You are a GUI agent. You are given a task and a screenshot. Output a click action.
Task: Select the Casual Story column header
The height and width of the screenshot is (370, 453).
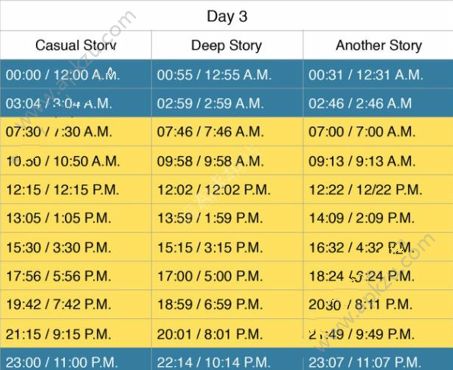76,45
